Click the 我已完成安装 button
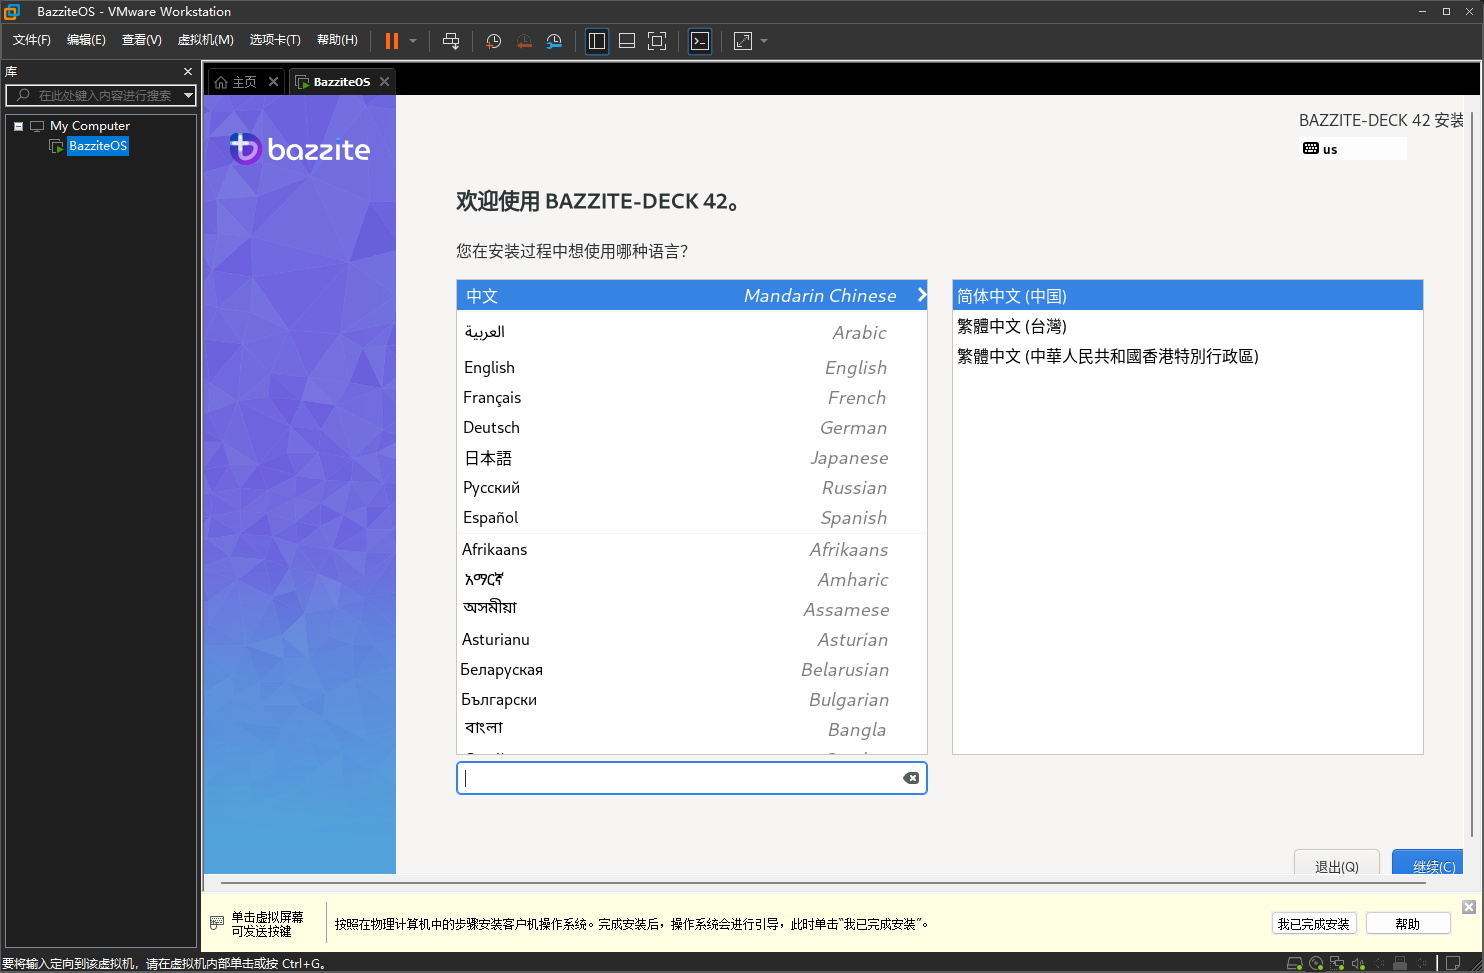The image size is (1484, 973). pyautogui.click(x=1313, y=924)
